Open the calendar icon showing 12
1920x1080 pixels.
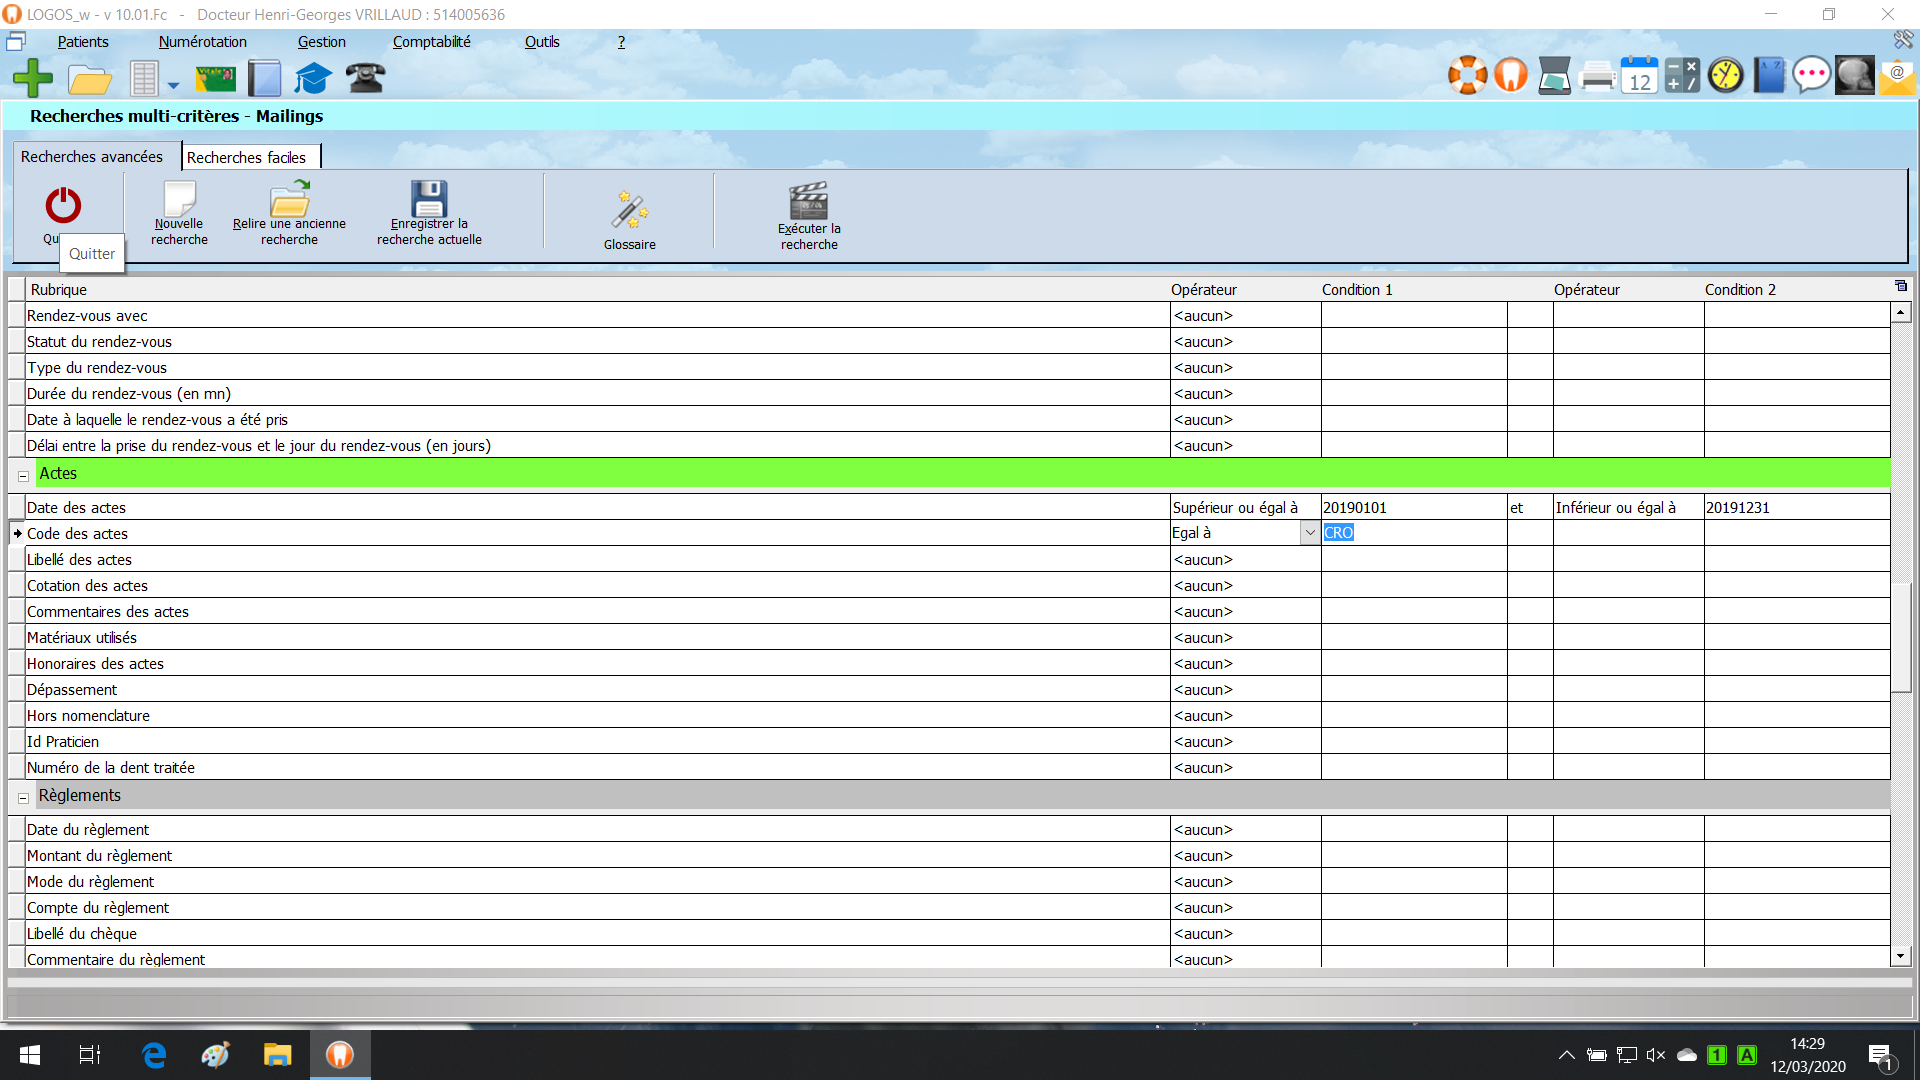point(1639,76)
